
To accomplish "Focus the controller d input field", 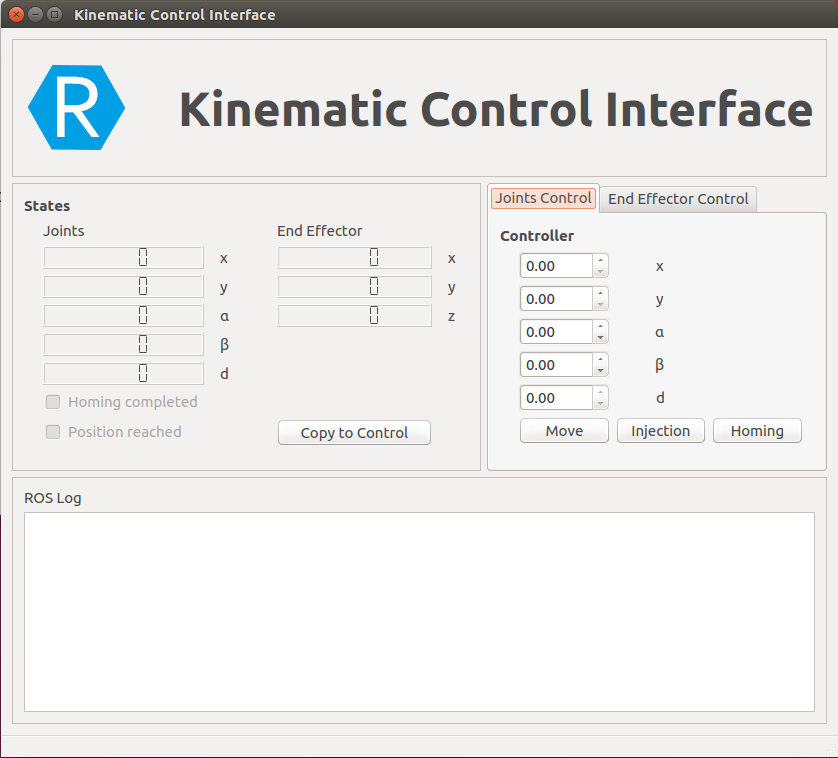I will pyautogui.click(x=556, y=398).
